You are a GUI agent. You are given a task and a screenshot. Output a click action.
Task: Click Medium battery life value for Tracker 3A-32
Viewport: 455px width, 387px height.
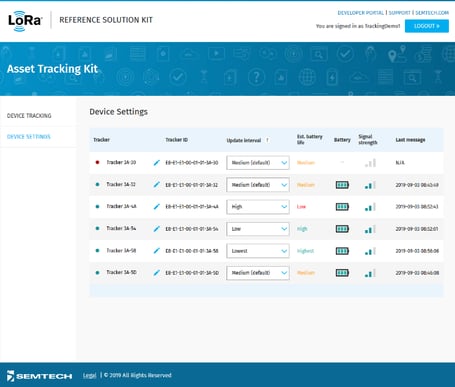click(306, 185)
